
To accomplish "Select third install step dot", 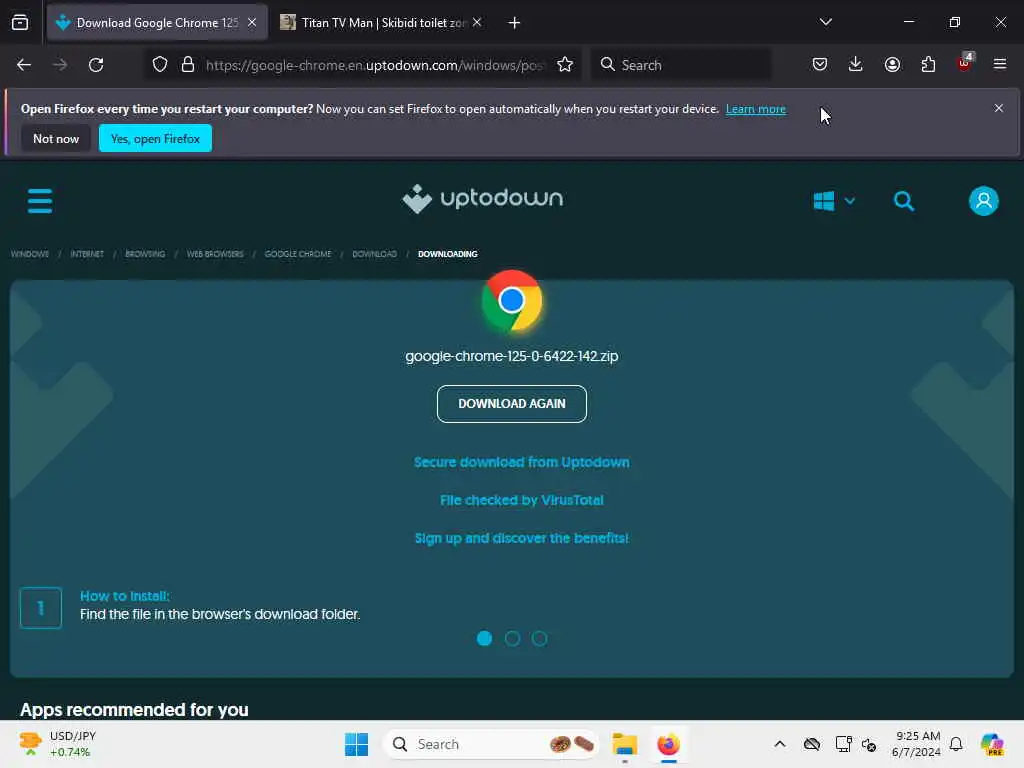I will pyautogui.click(x=539, y=638).
